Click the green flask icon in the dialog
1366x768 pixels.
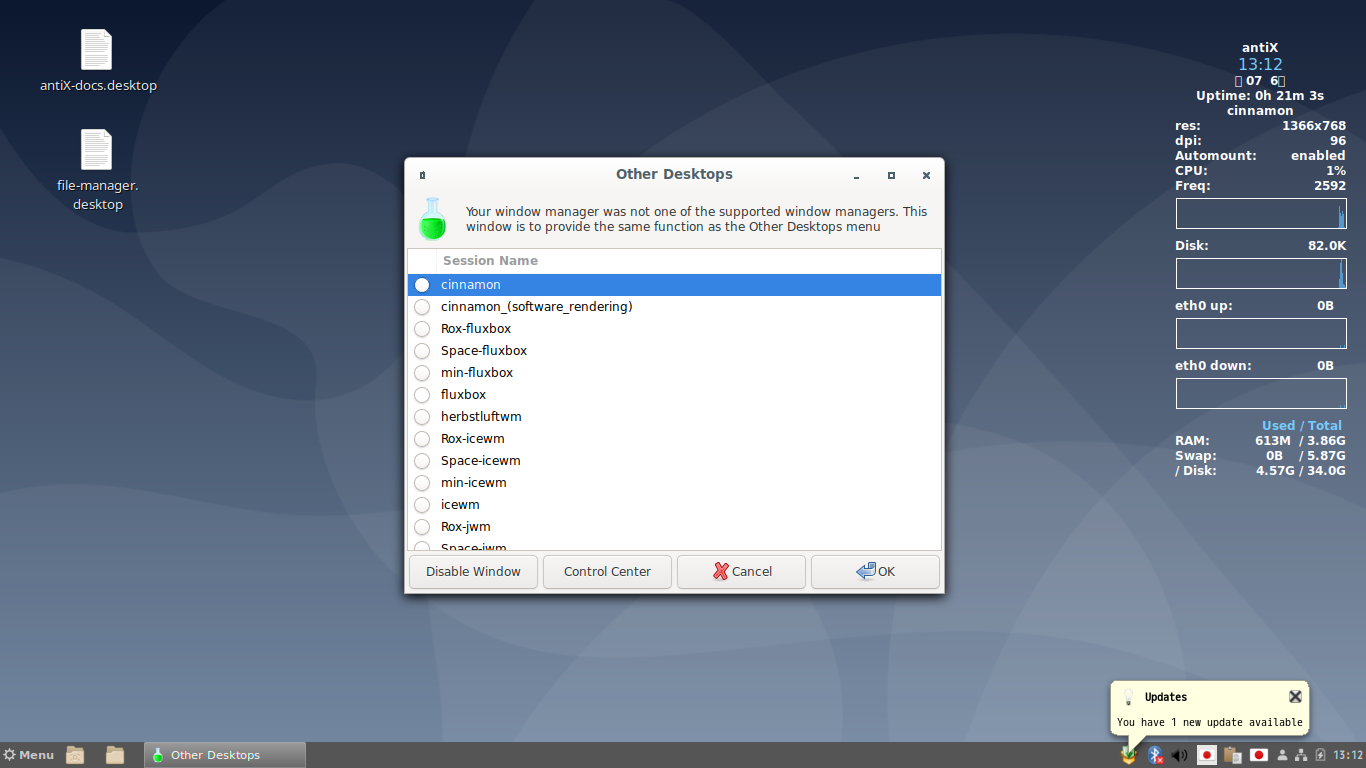(432, 218)
